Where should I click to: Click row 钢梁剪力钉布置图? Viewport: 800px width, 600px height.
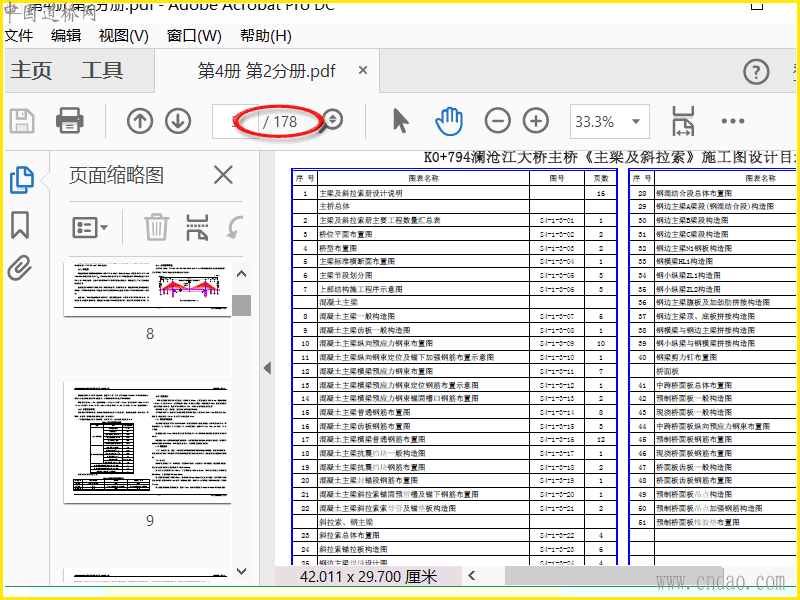pos(713,357)
